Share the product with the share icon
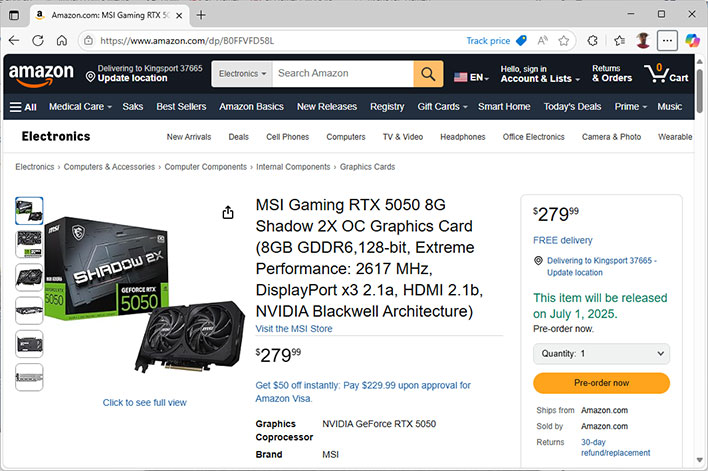Image resolution: width=708 pixels, height=471 pixels. tap(228, 212)
